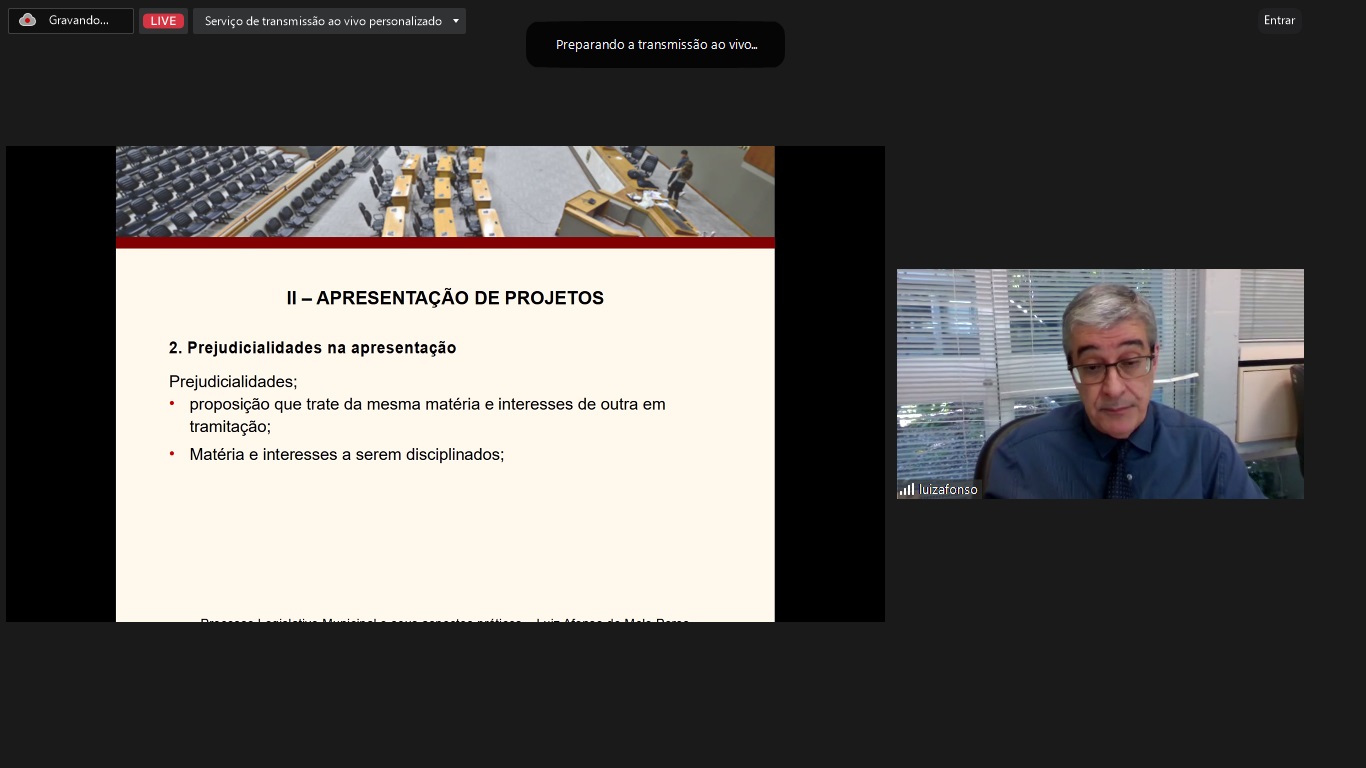This screenshot has width=1366, height=768.
Task: Click 'Serviço de transmissão ao vivo personalizado' label
Action: [323, 21]
